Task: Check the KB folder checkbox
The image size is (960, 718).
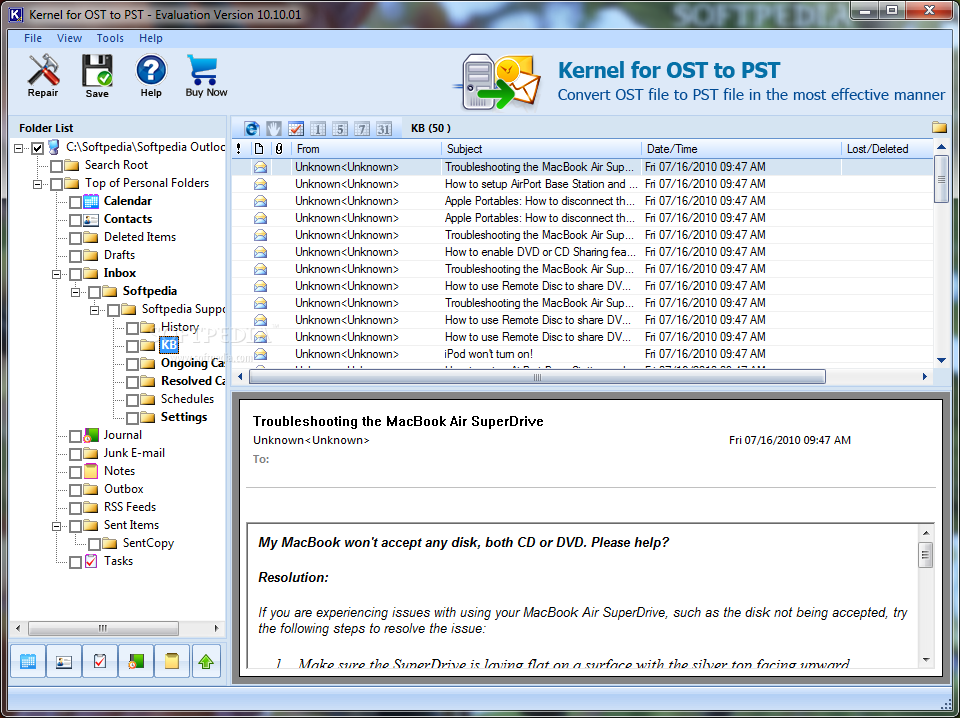Action: (132, 346)
